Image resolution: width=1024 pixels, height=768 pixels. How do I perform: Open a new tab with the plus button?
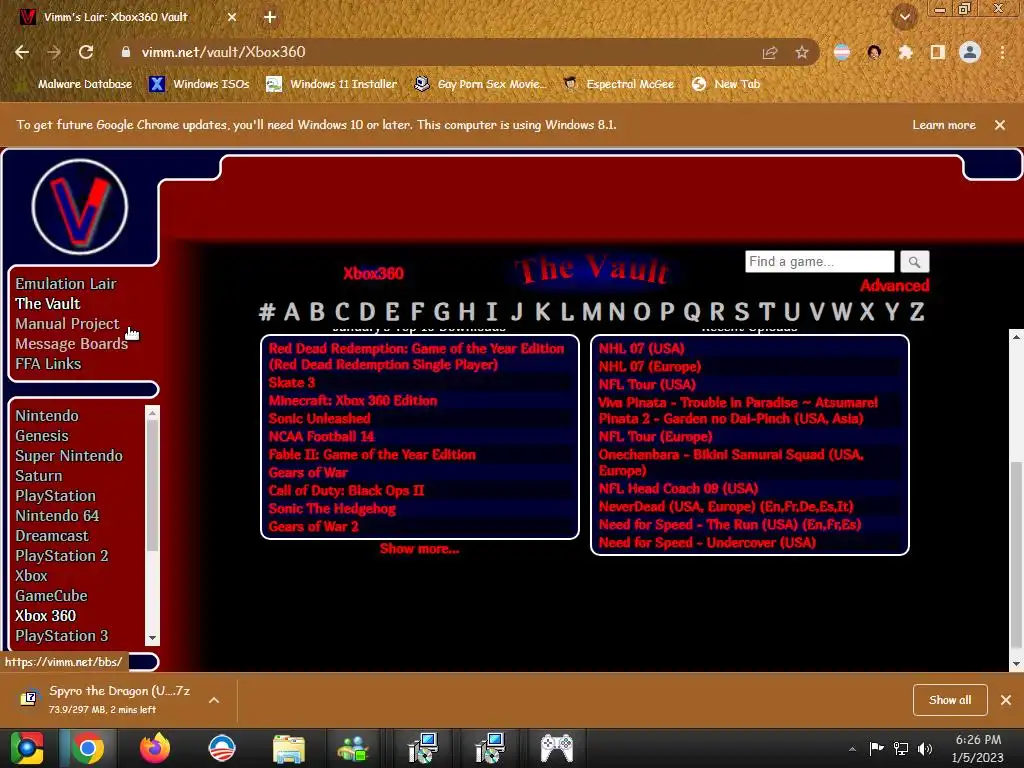point(270,18)
